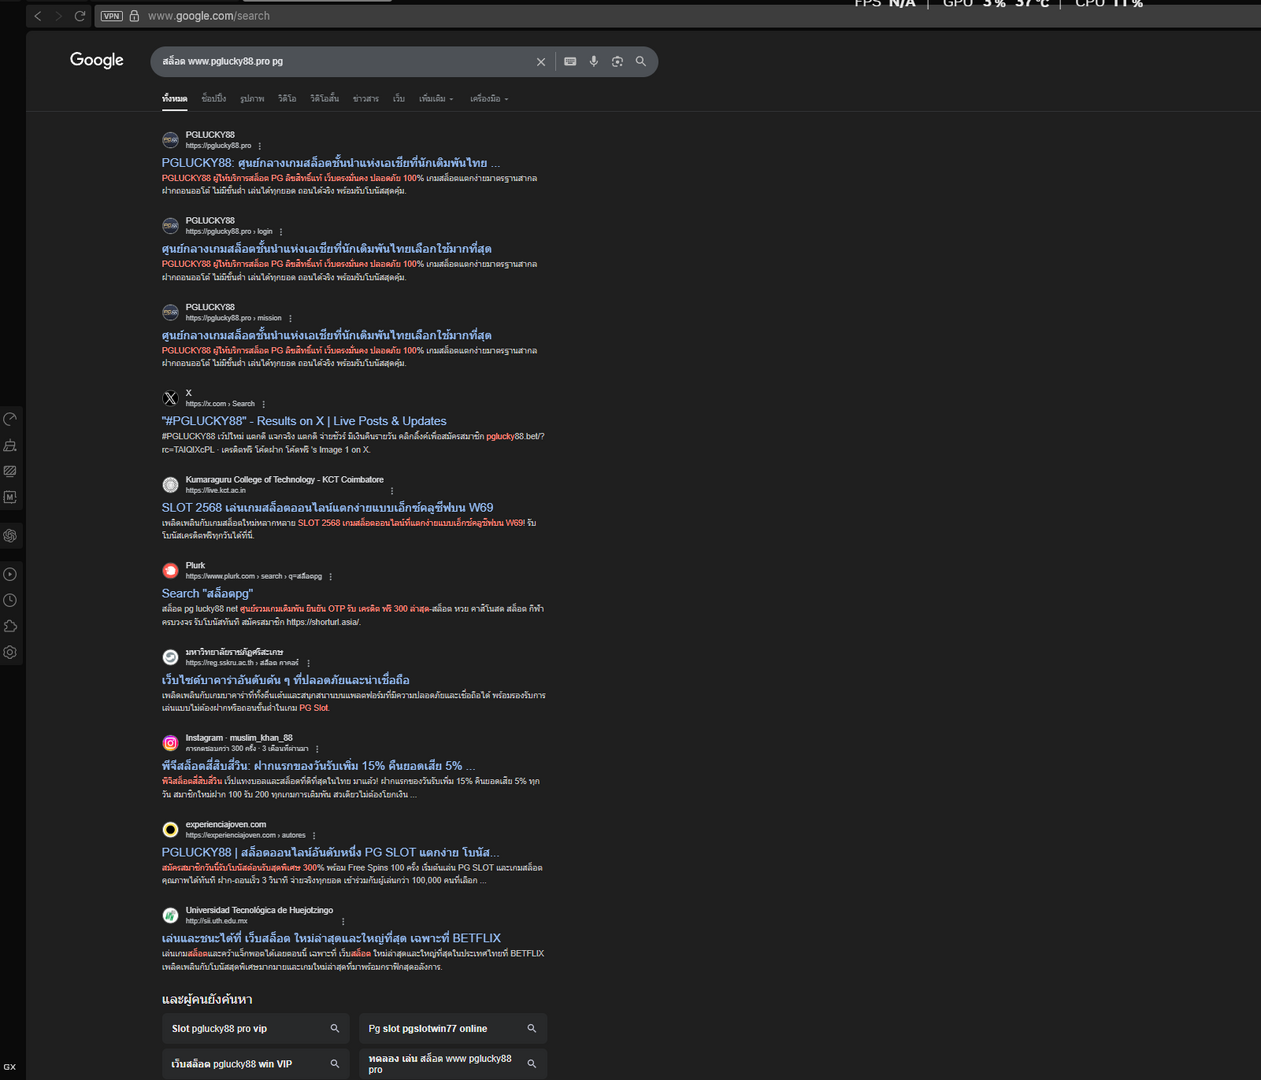The width and height of the screenshot is (1261, 1080).
Task: Switch to the ข่าวสาร (News) tab
Action: point(366,99)
